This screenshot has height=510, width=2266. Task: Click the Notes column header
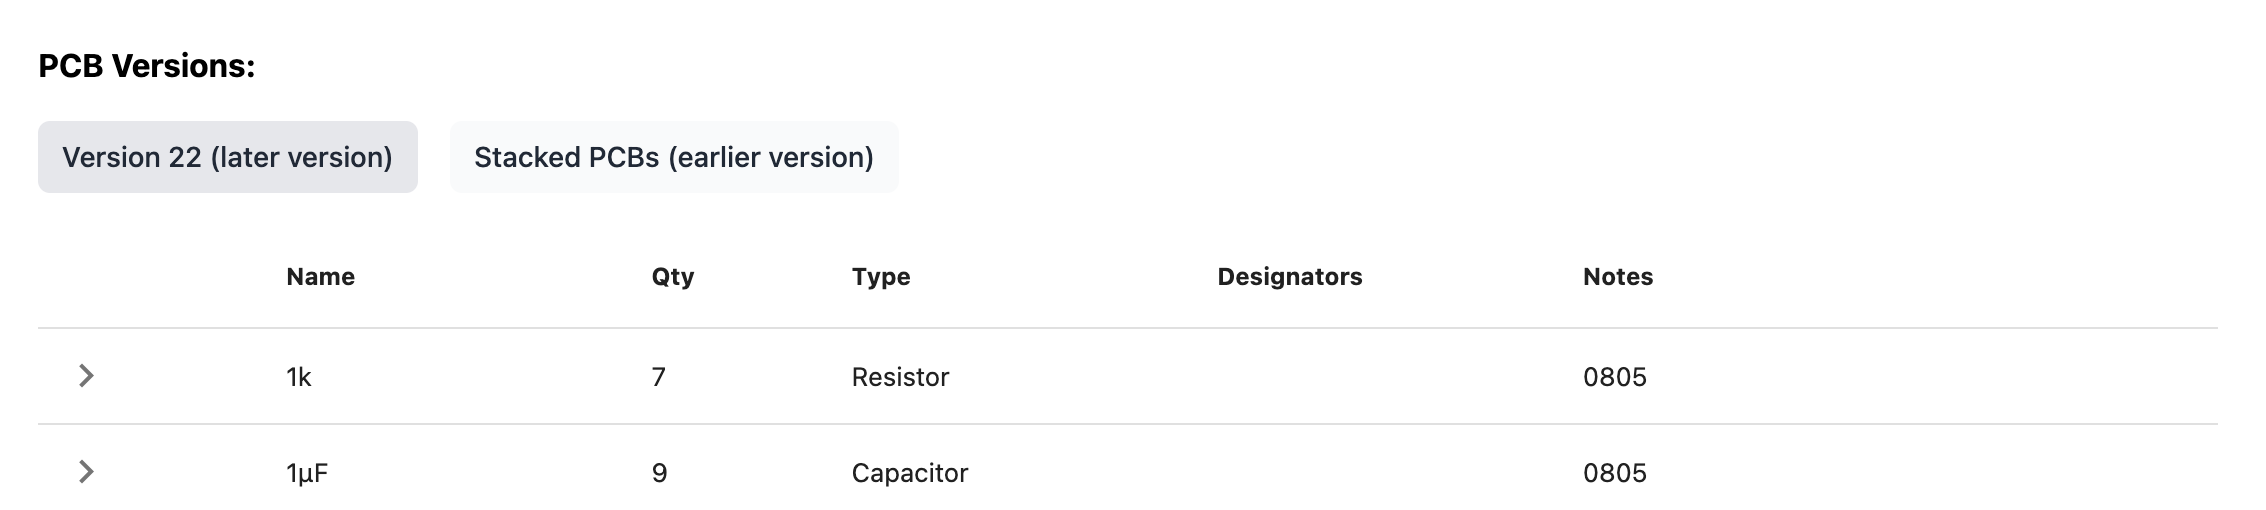pyautogui.click(x=1618, y=277)
